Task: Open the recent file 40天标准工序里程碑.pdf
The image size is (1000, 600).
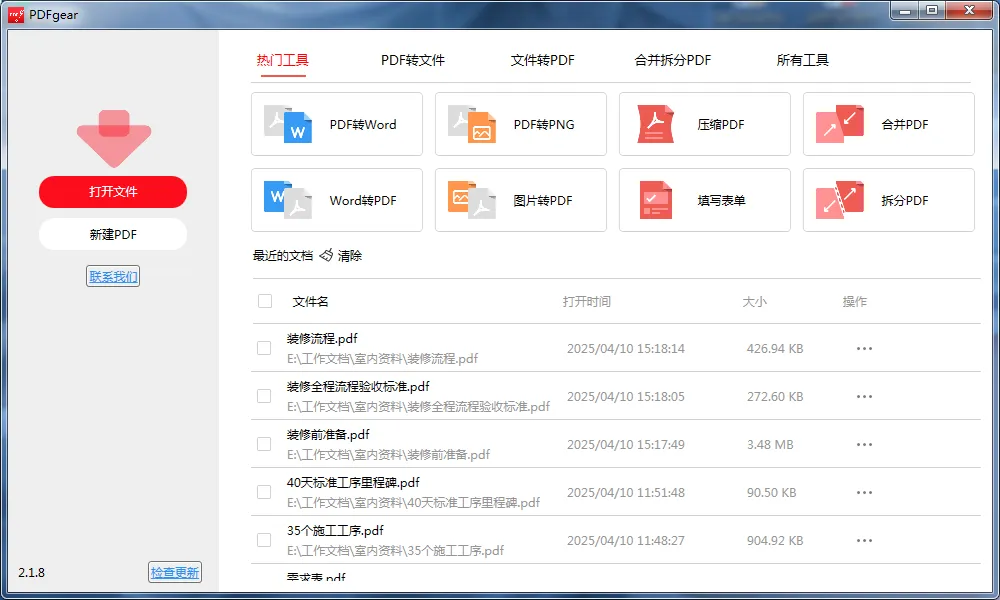Action: (353, 483)
